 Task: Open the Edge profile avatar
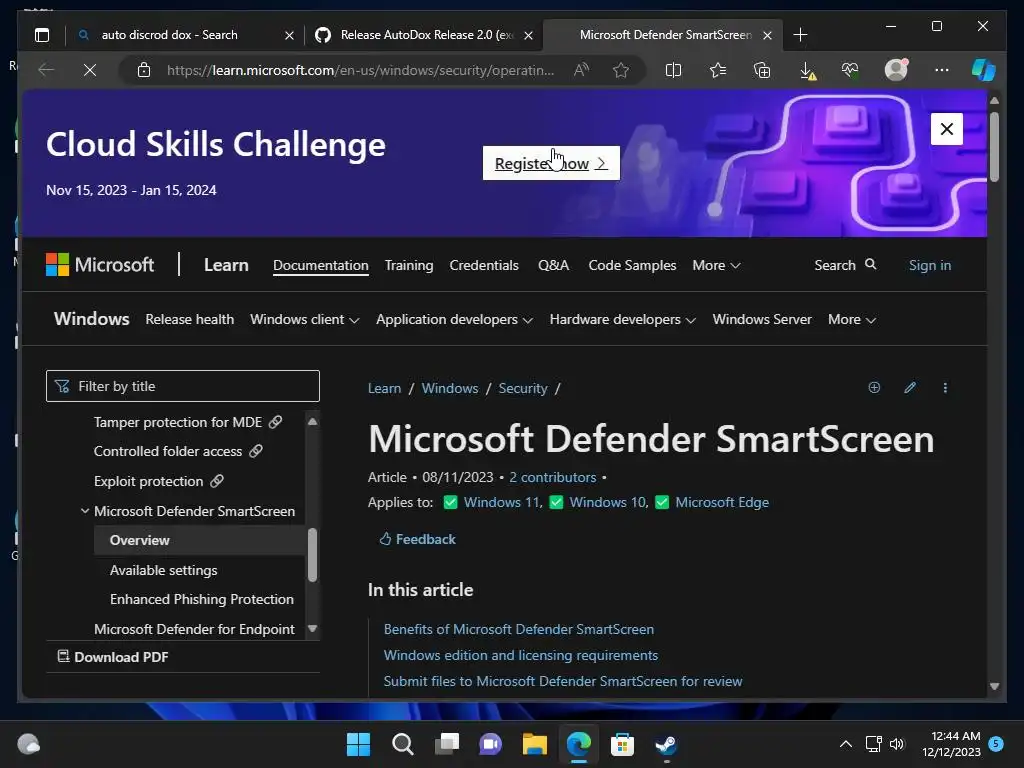pos(896,70)
